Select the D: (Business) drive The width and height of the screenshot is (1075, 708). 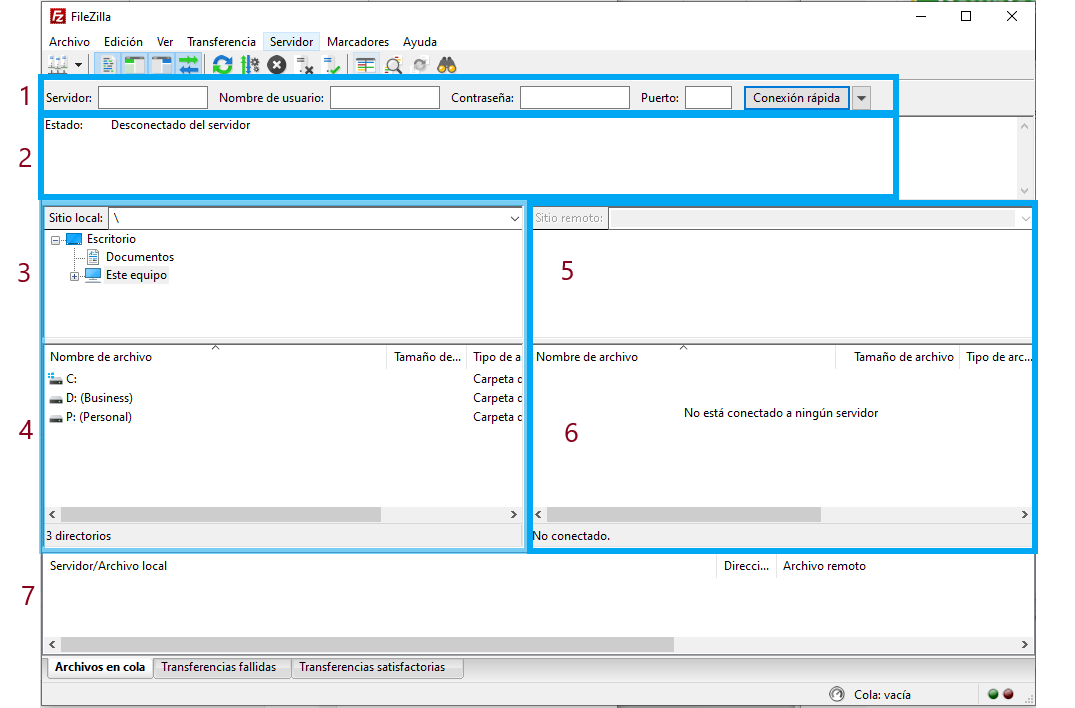98,398
